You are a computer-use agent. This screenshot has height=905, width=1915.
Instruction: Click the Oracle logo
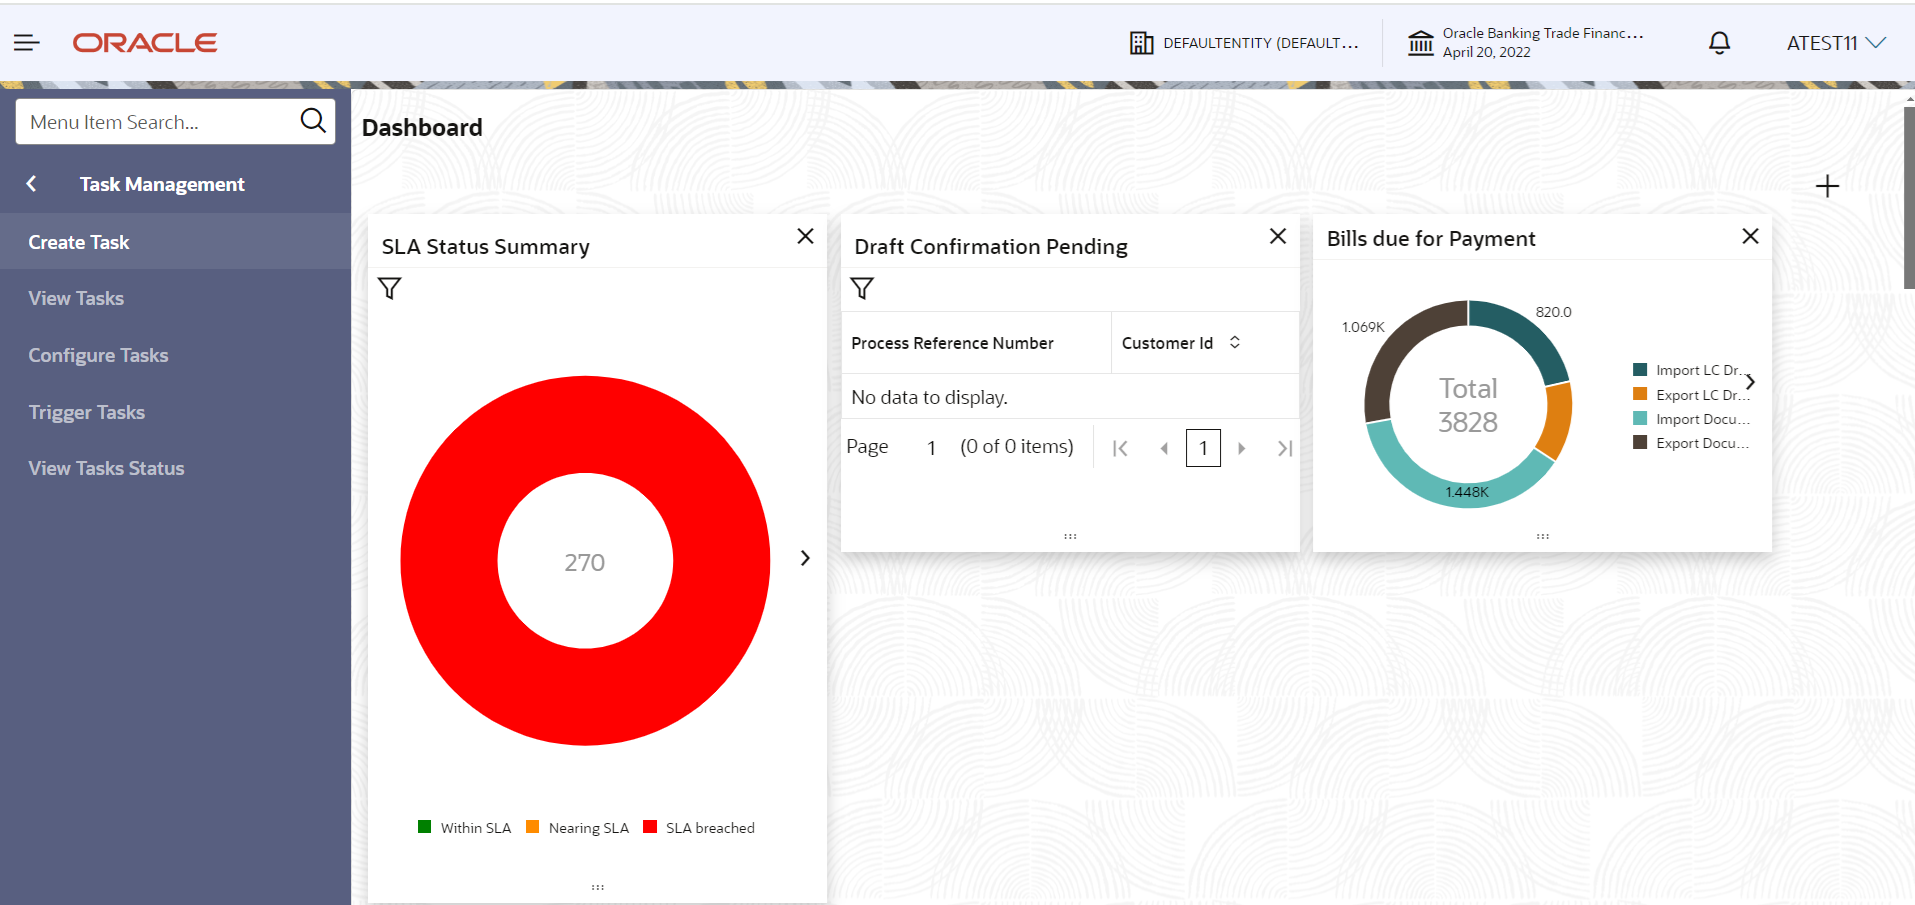(x=145, y=43)
